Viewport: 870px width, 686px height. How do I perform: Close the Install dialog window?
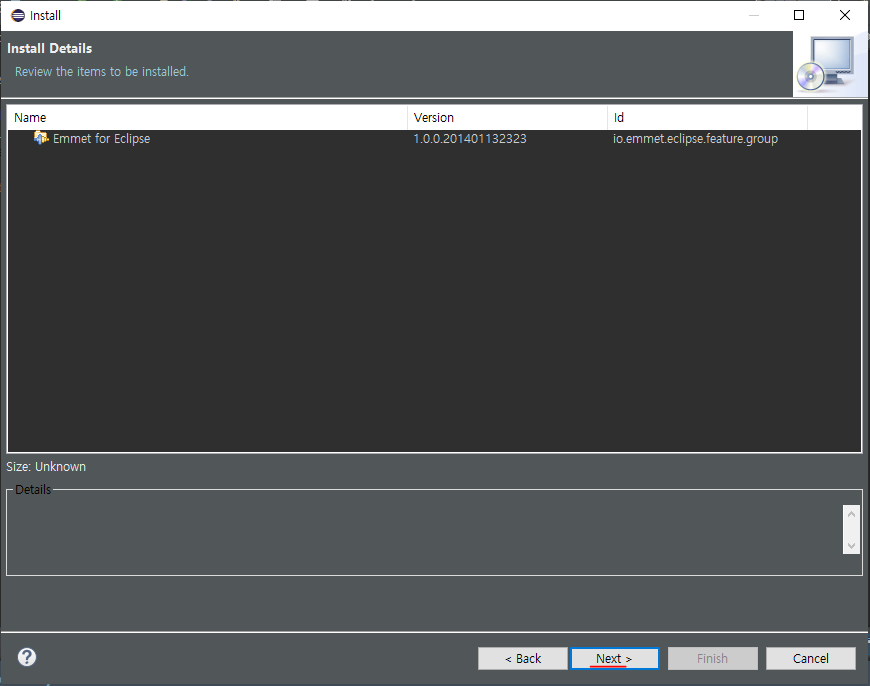(844, 15)
